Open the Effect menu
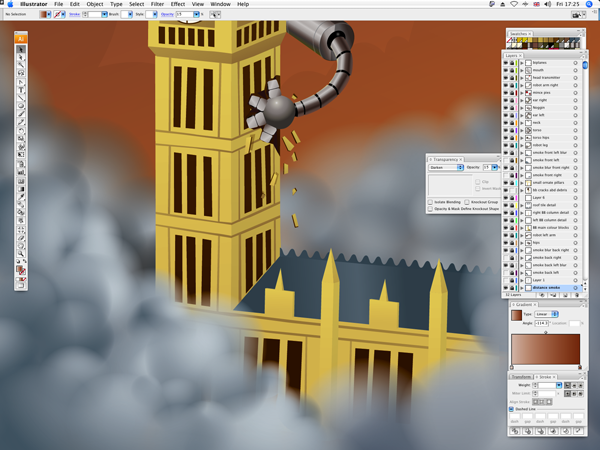The image size is (600, 450). coord(178,4)
